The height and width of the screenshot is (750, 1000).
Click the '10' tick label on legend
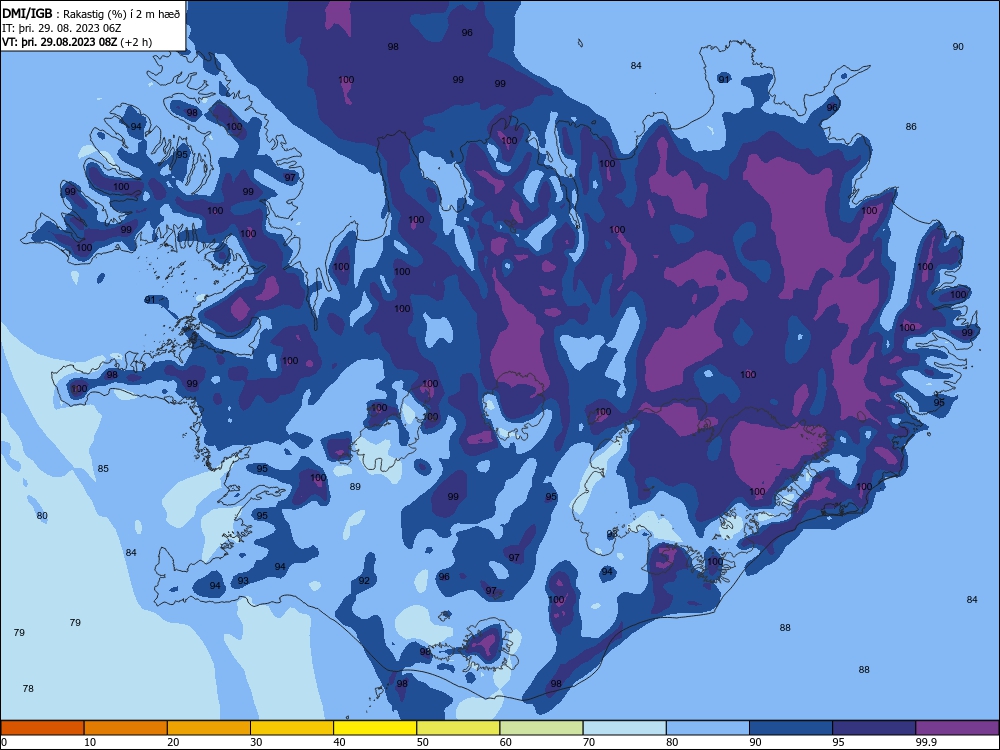pos(90,742)
